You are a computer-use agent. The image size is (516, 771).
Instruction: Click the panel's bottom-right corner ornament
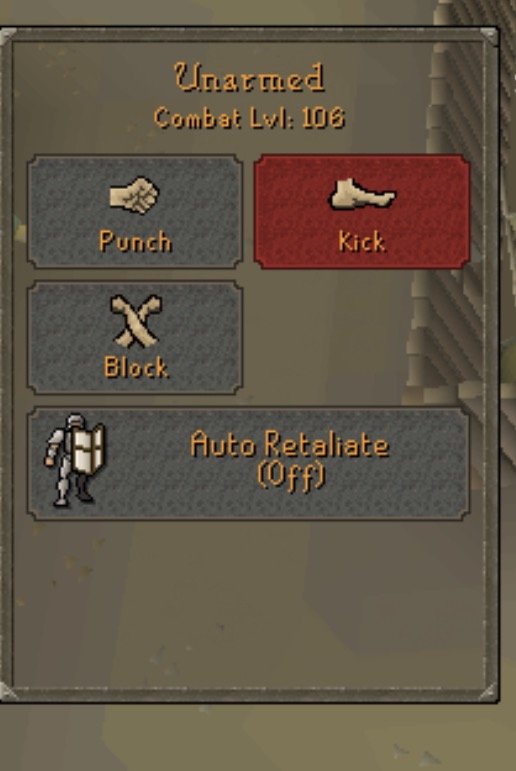click(488, 692)
